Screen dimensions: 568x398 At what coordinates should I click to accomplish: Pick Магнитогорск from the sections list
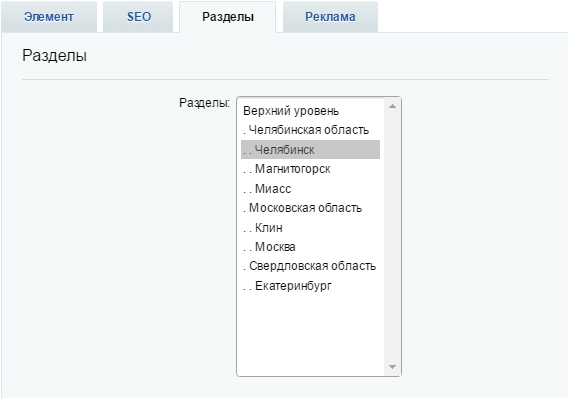point(310,169)
